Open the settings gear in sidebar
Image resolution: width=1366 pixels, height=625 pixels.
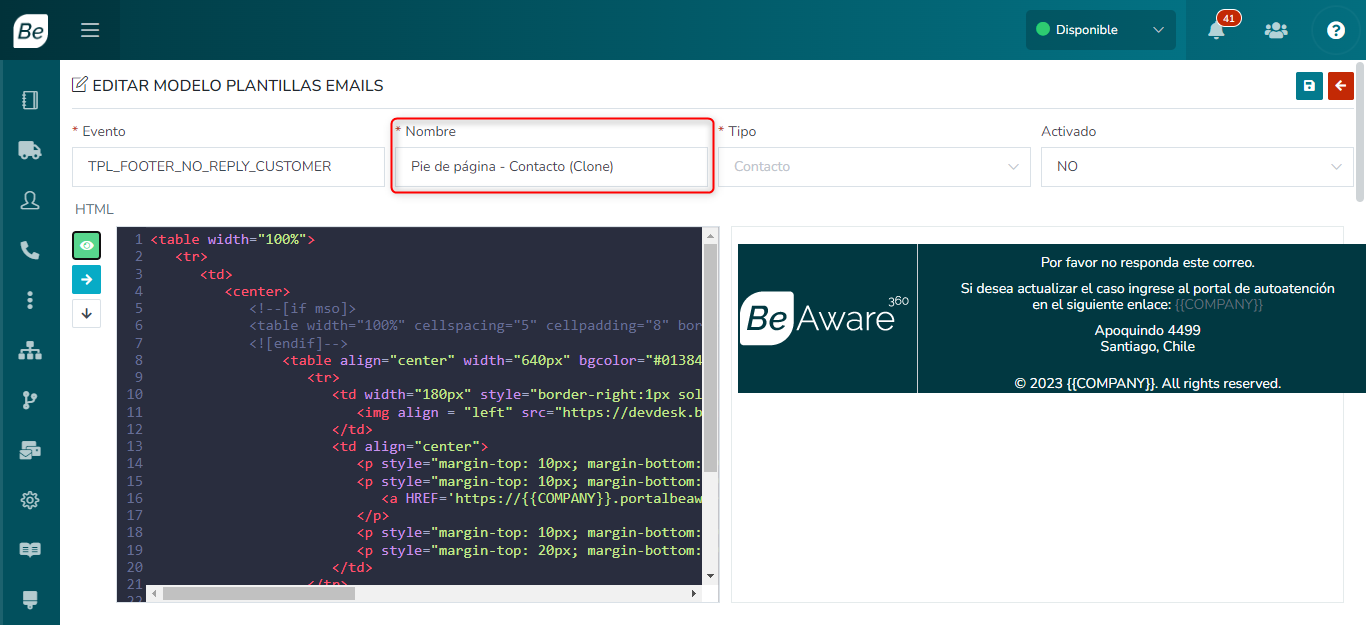pyautogui.click(x=30, y=500)
